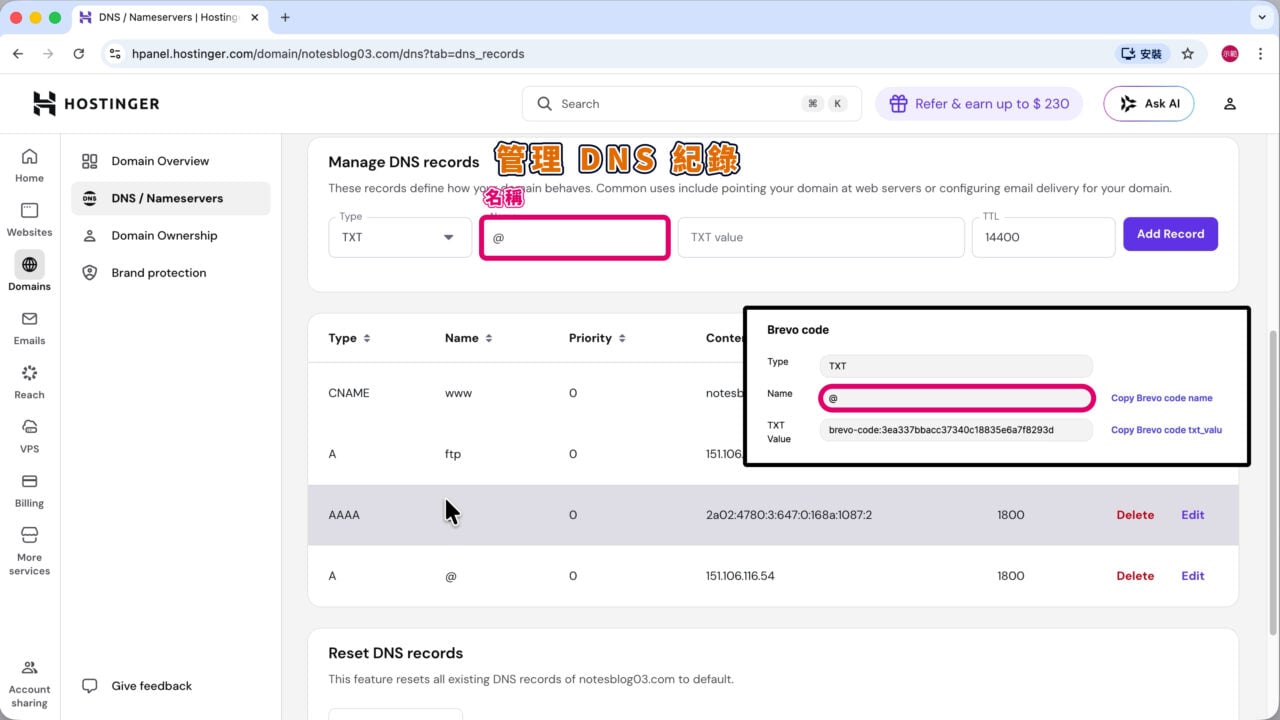Click the AAAA record IPv6 content
Screen dimensions: 1280x720
coord(789,515)
